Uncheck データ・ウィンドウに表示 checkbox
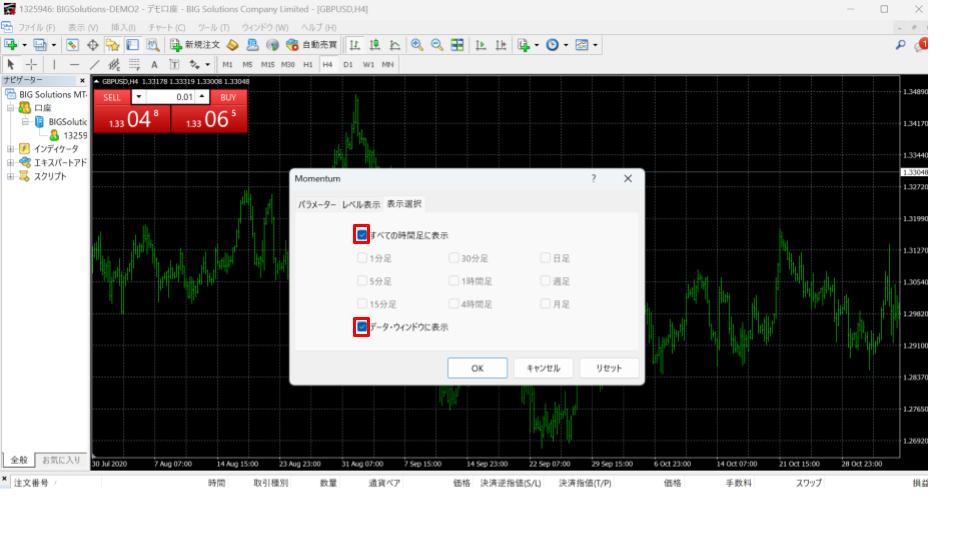The width and height of the screenshot is (960, 540). pyautogui.click(x=362, y=327)
